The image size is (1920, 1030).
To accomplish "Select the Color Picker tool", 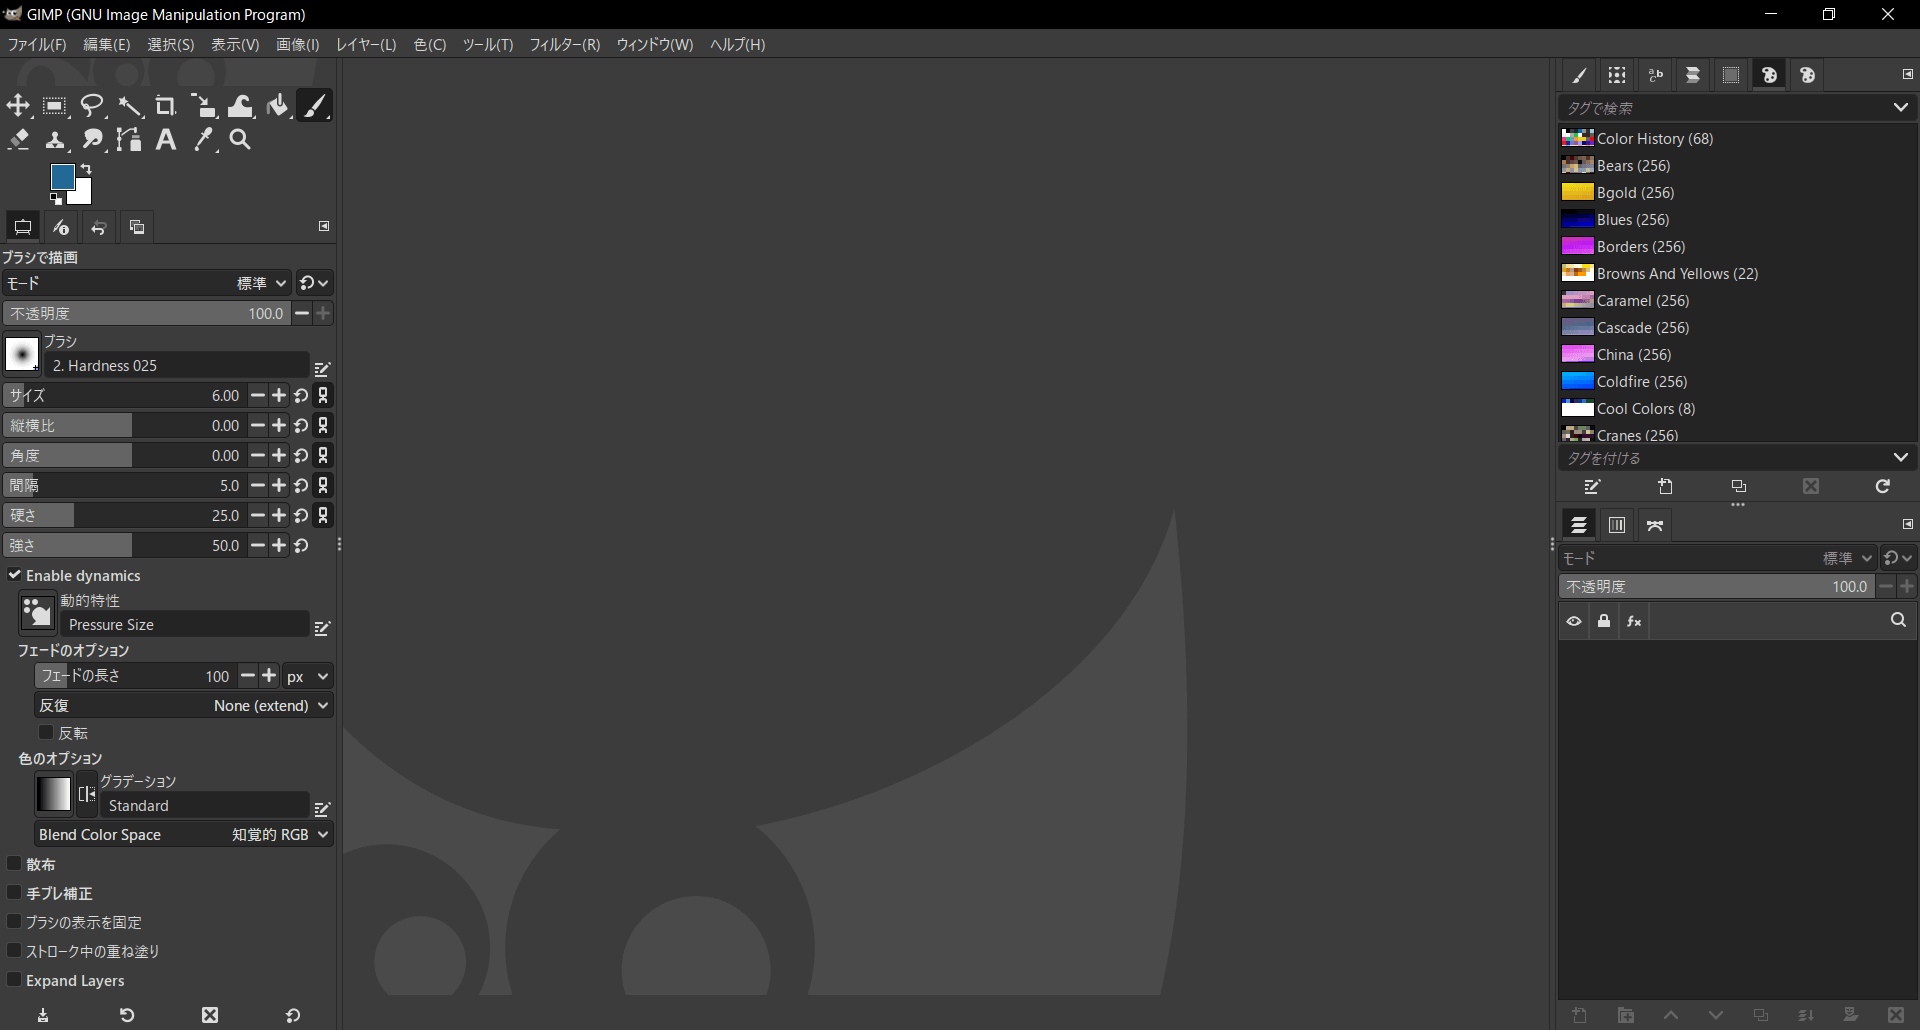I will tap(203, 140).
